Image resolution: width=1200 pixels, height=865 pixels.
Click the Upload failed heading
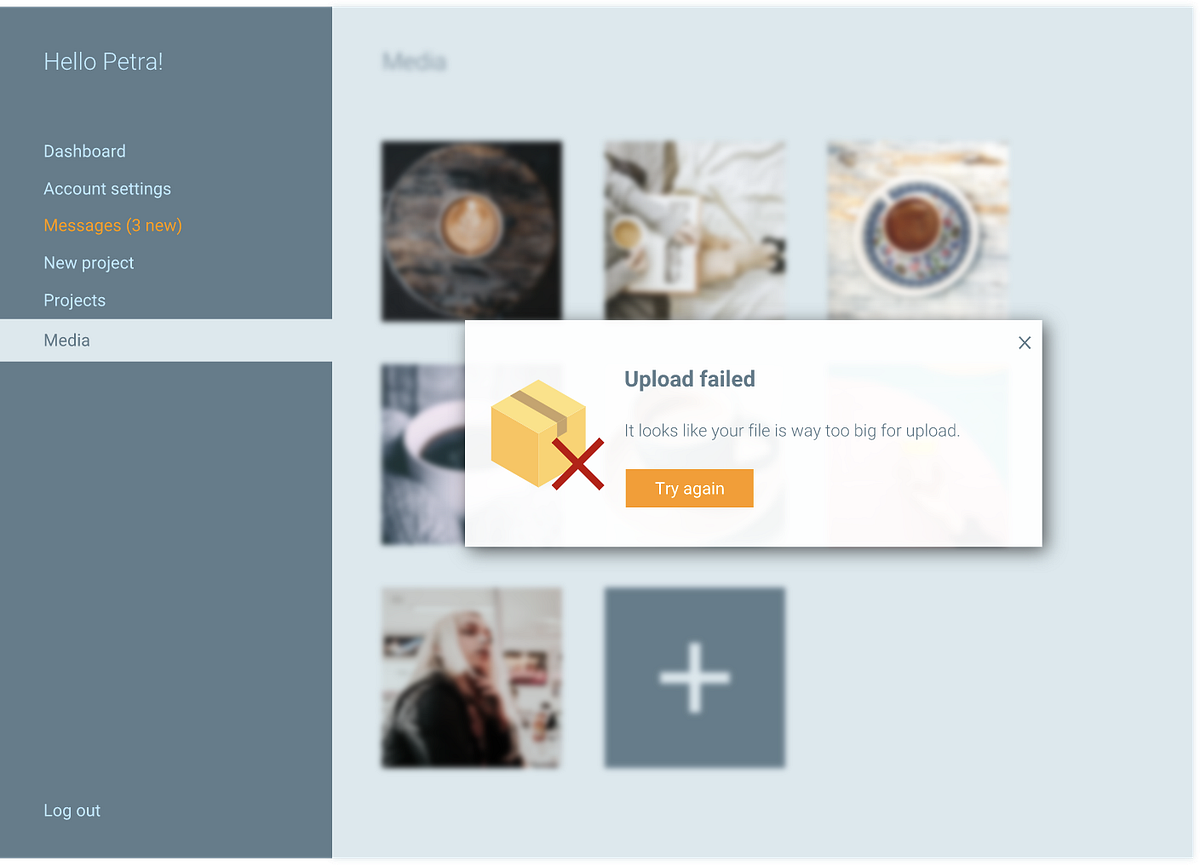[x=690, y=379]
